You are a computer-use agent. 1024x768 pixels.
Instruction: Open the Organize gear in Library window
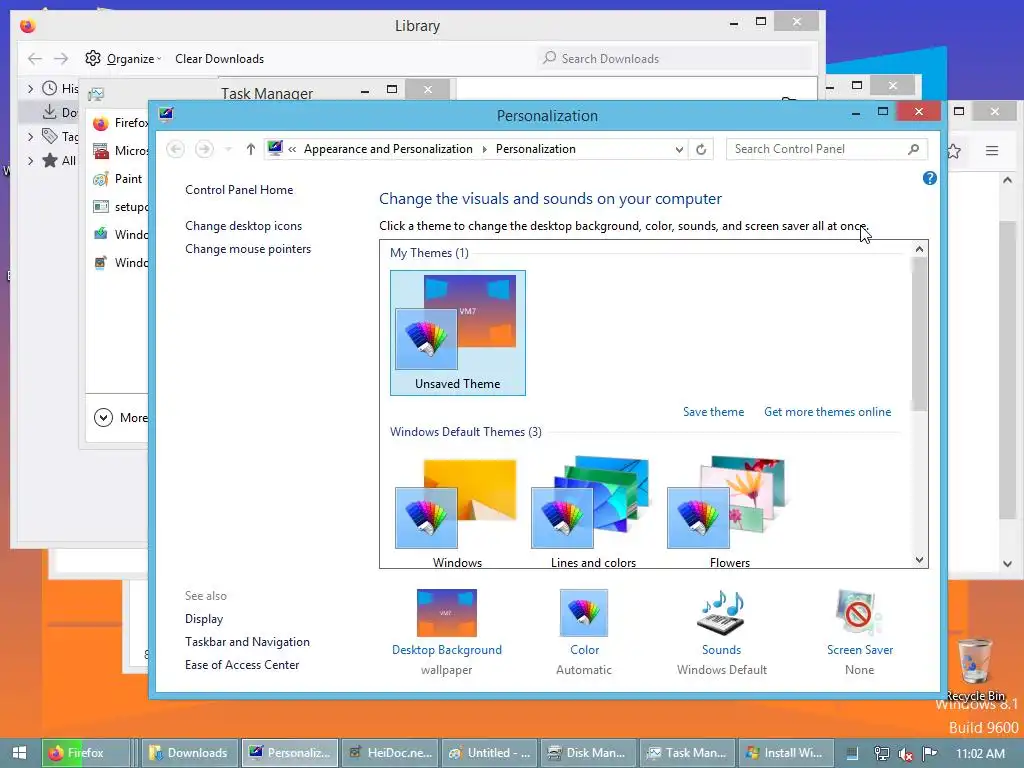(x=93, y=58)
